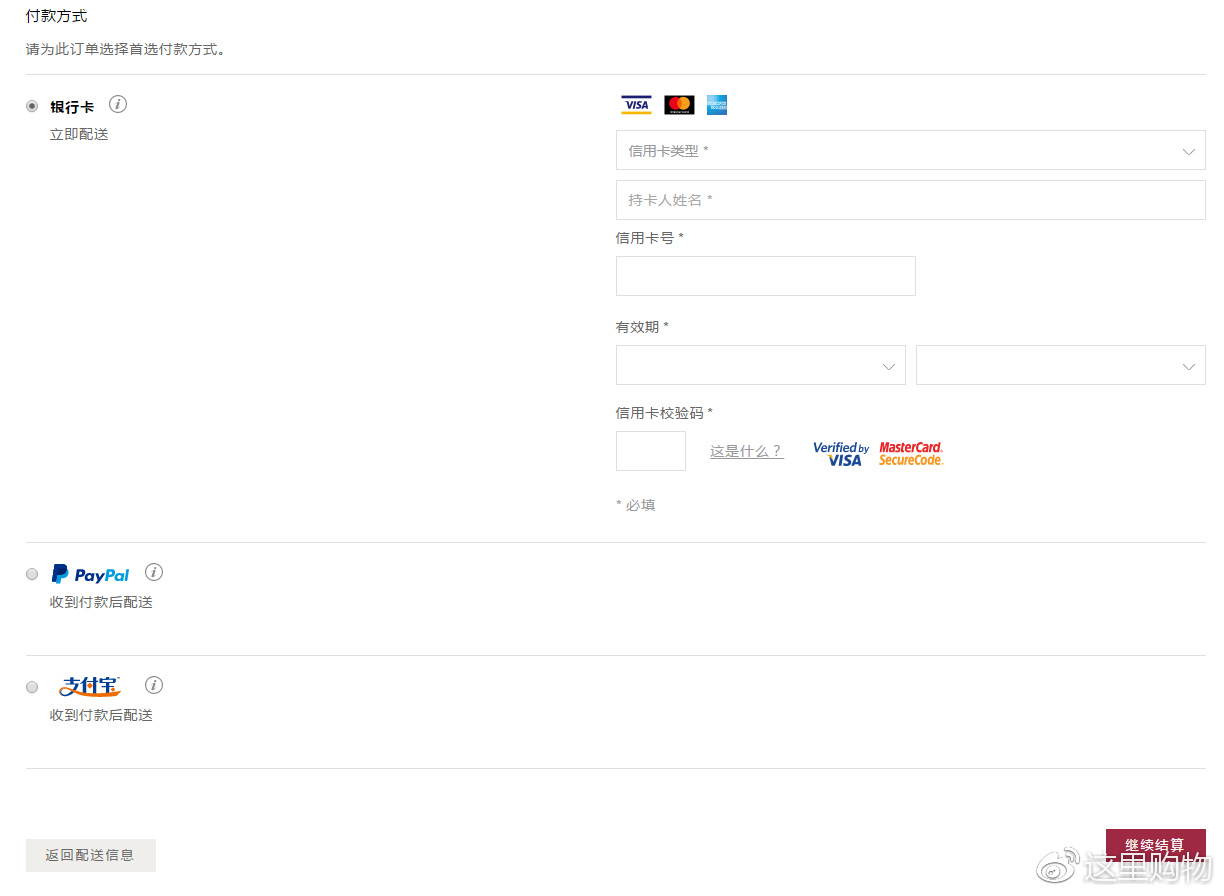Click the MasterCard SecureCode logo
Screen dimensions: 1224x896
click(911, 454)
